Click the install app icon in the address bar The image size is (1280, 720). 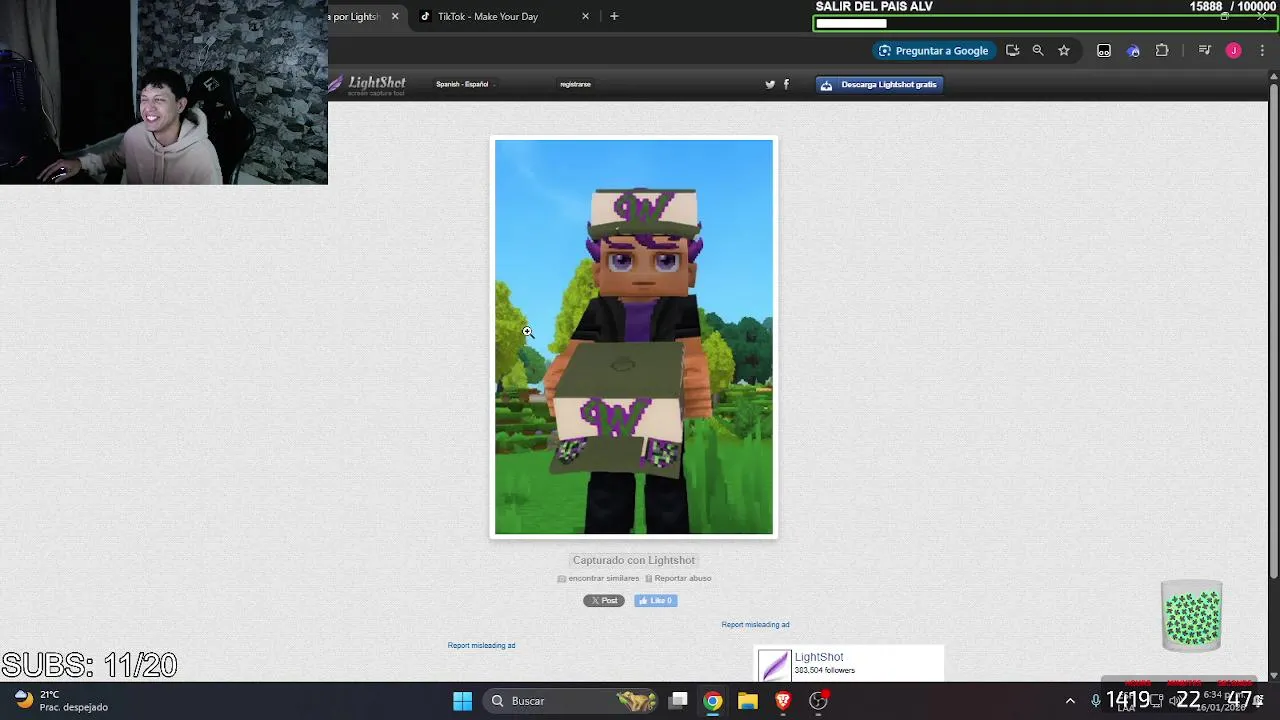click(1012, 51)
